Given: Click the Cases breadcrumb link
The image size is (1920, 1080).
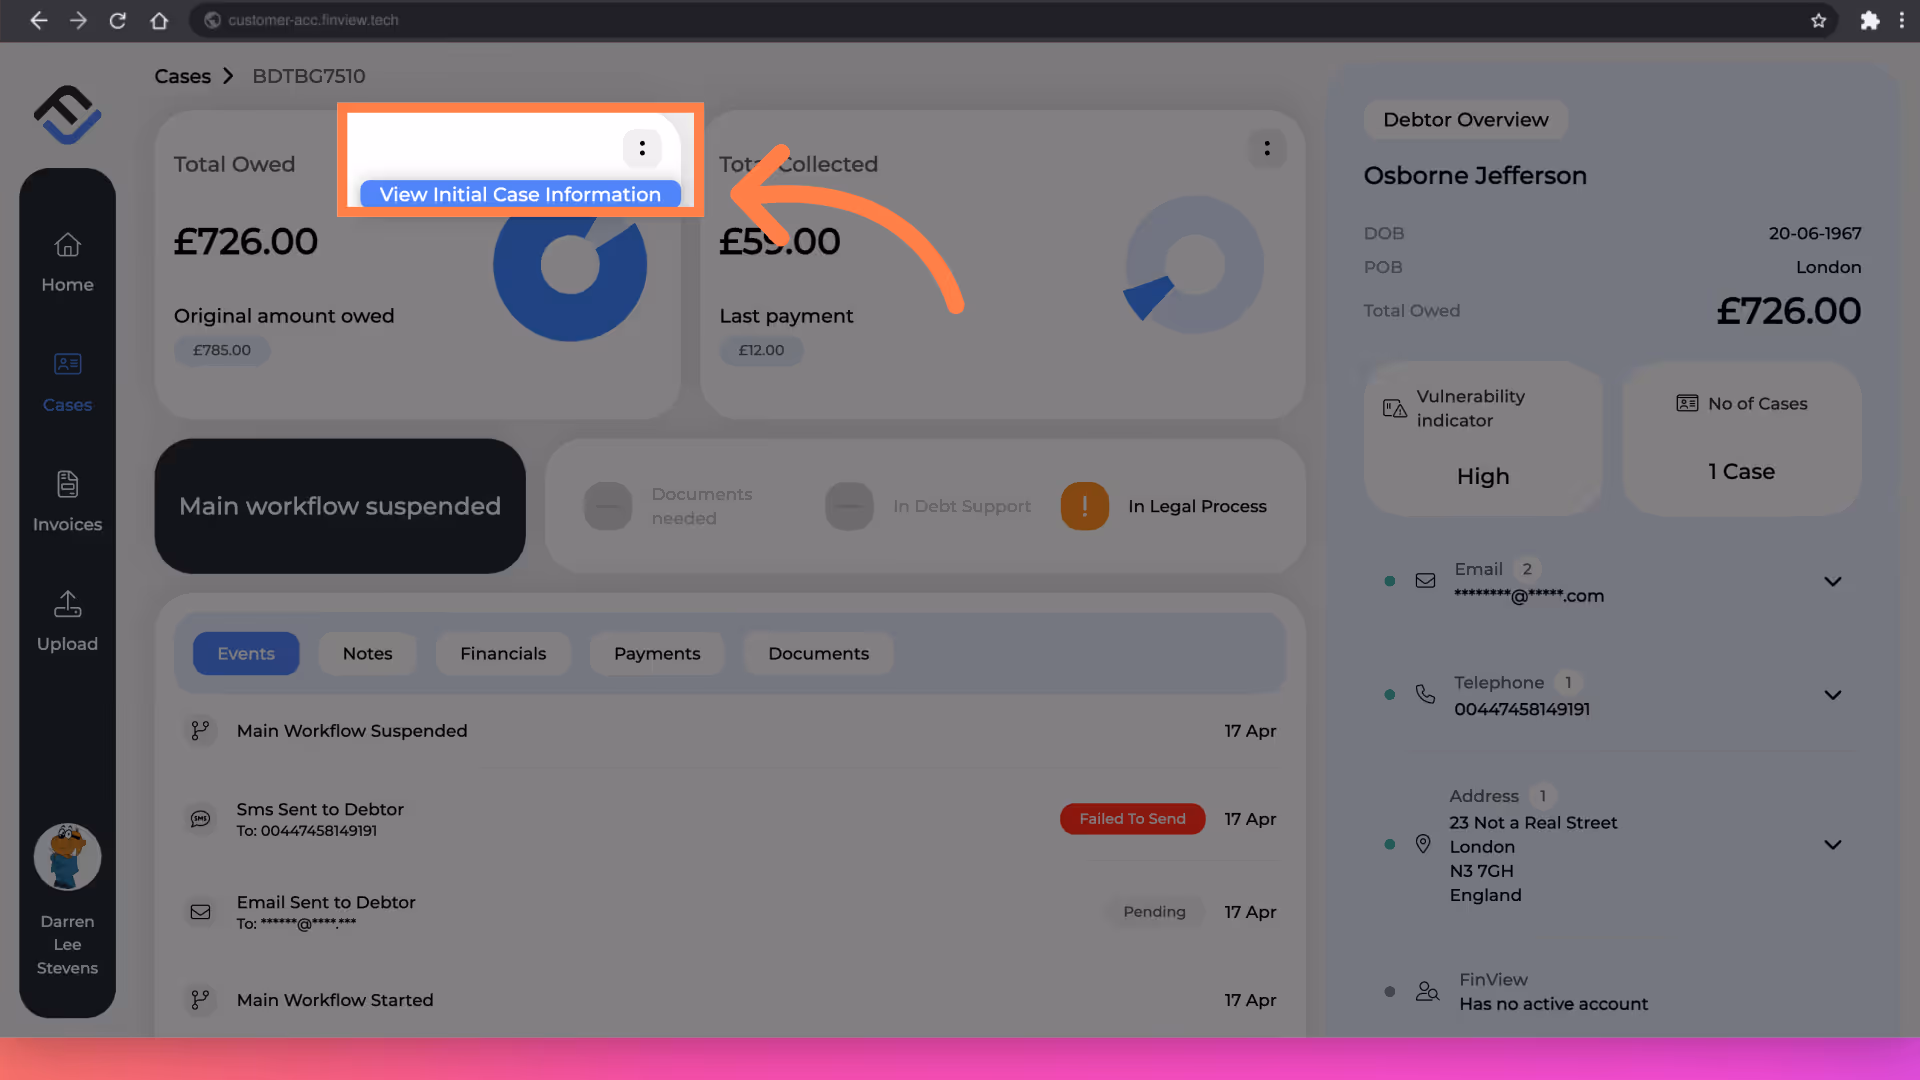Looking at the screenshot, I should click(182, 76).
